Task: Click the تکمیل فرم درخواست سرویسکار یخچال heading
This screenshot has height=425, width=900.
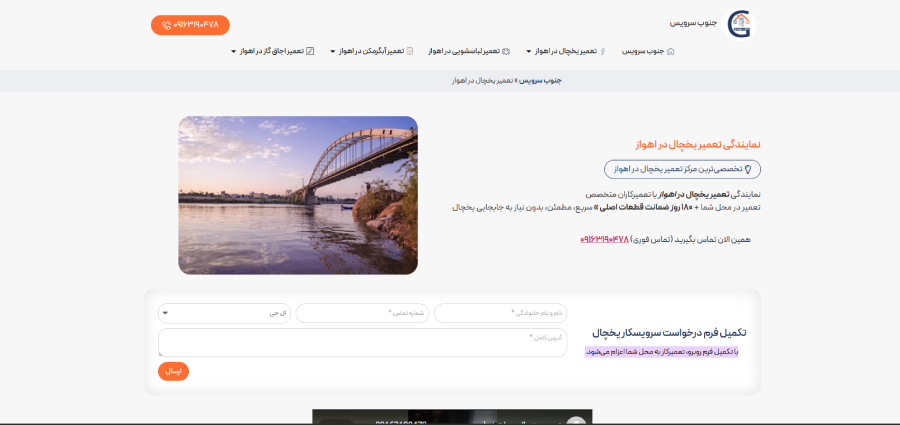Action: tap(669, 333)
